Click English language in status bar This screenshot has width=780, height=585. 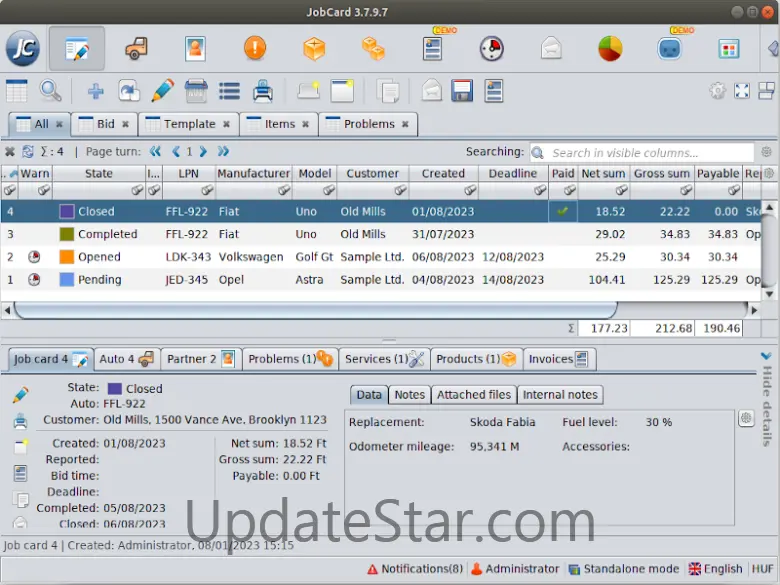click(x=715, y=569)
